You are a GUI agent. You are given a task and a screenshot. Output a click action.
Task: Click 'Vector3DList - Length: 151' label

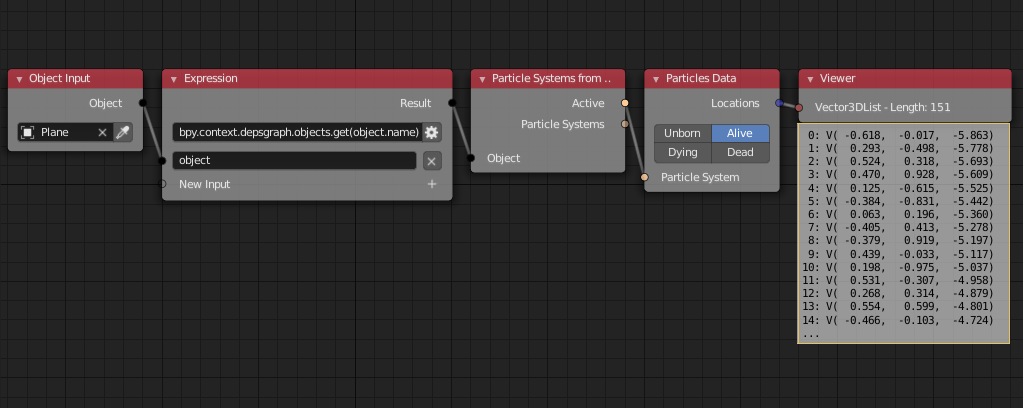coord(882,108)
